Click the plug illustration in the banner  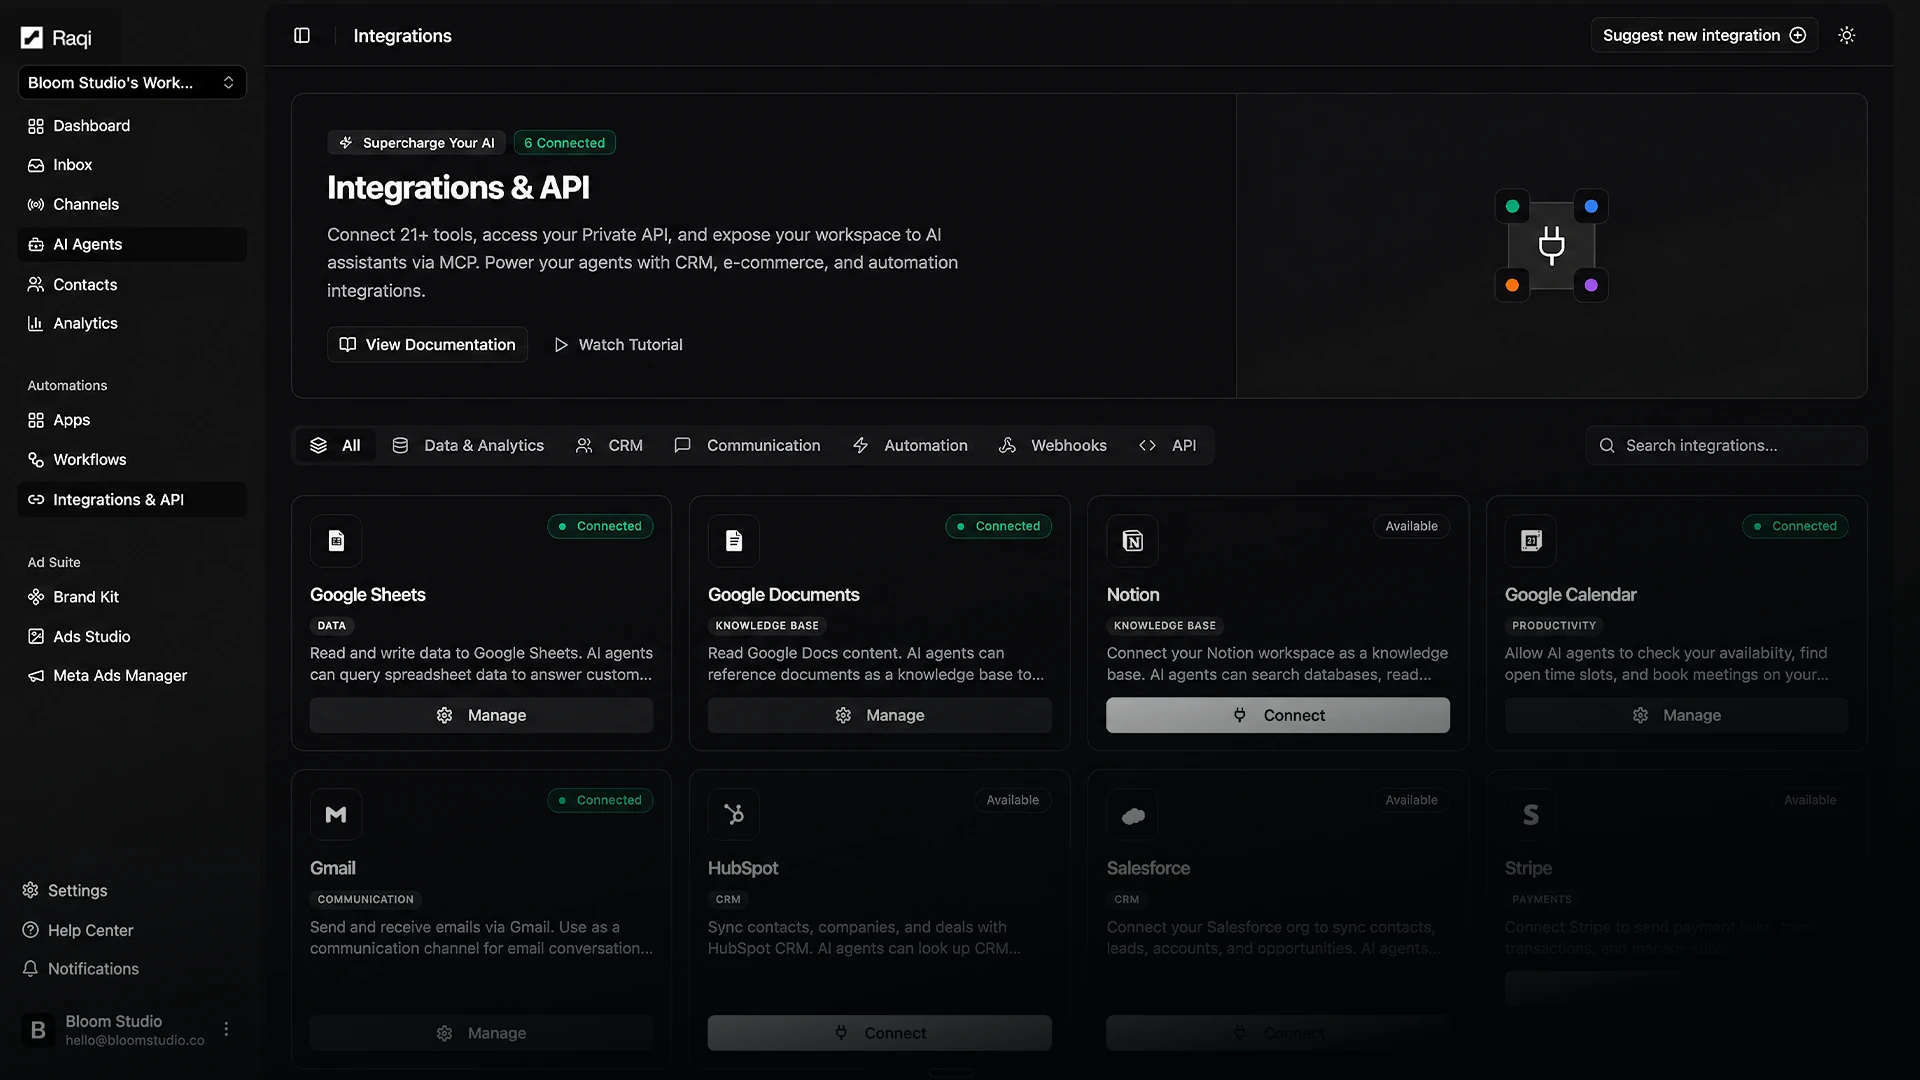(1552, 246)
